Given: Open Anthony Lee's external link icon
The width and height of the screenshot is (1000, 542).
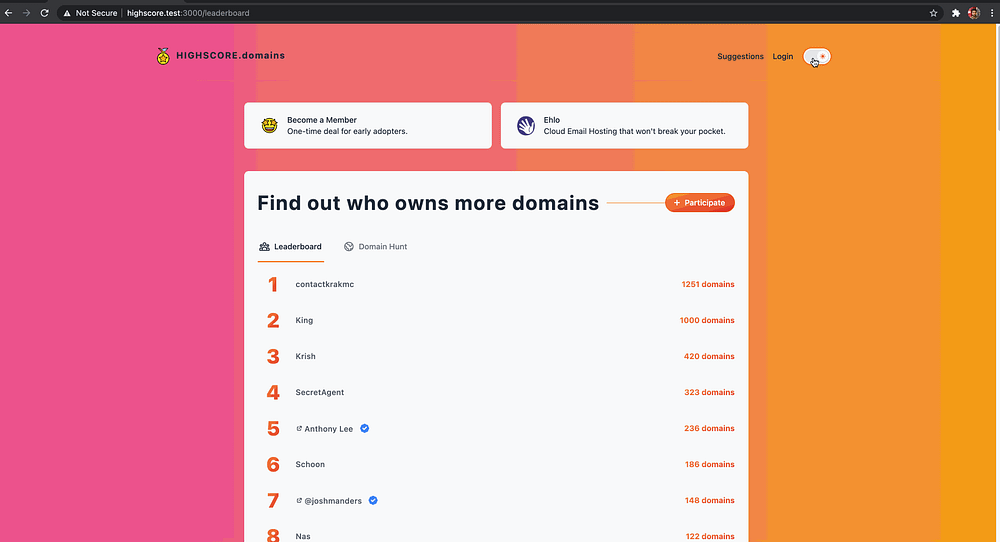Looking at the screenshot, I should tap(299, 428).
